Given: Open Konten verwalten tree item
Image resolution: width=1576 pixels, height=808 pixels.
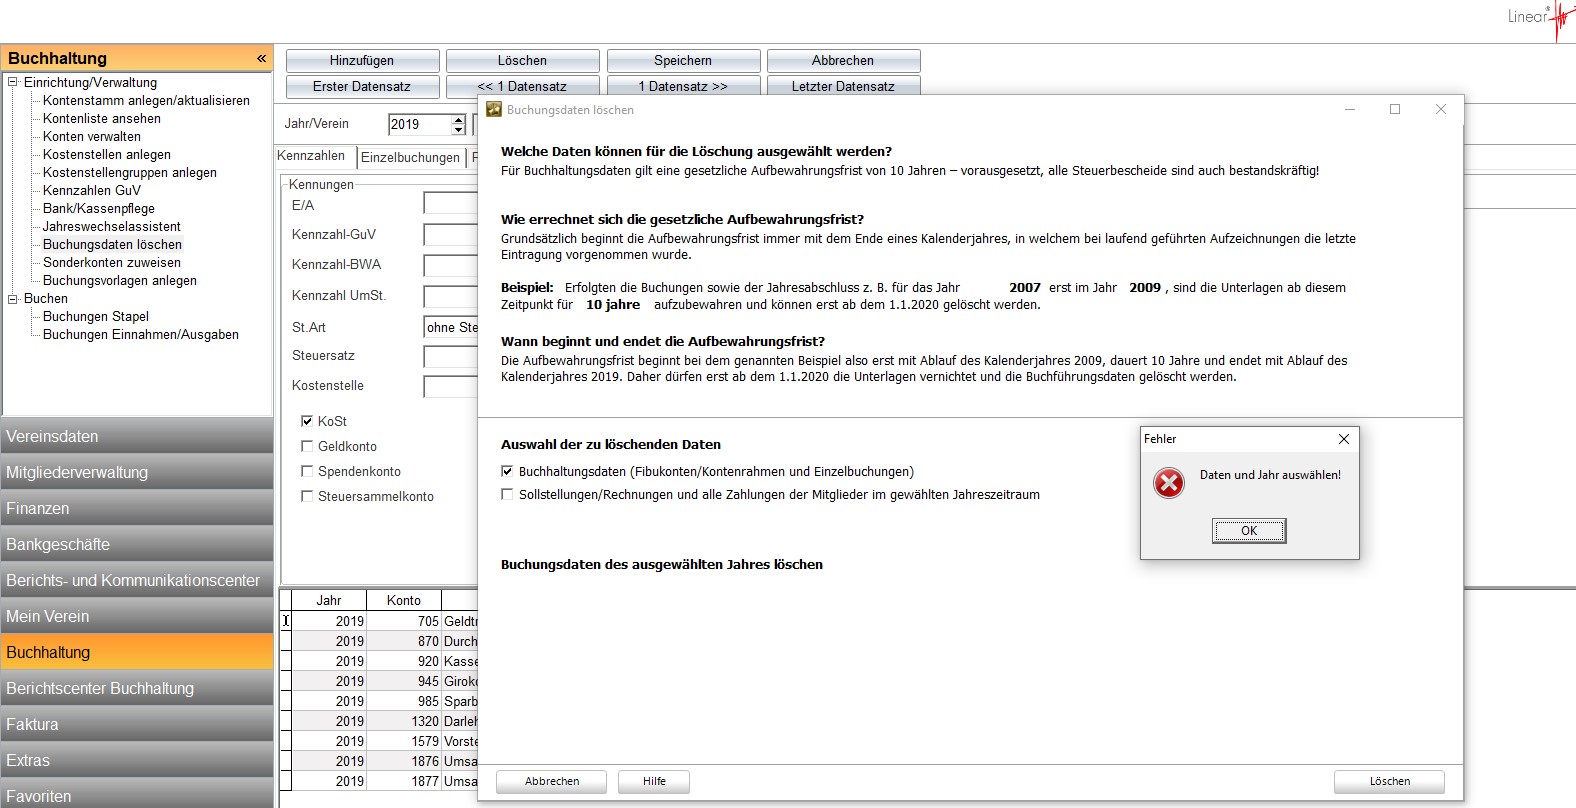Looking at the screenshot, I should pos(92,136).
